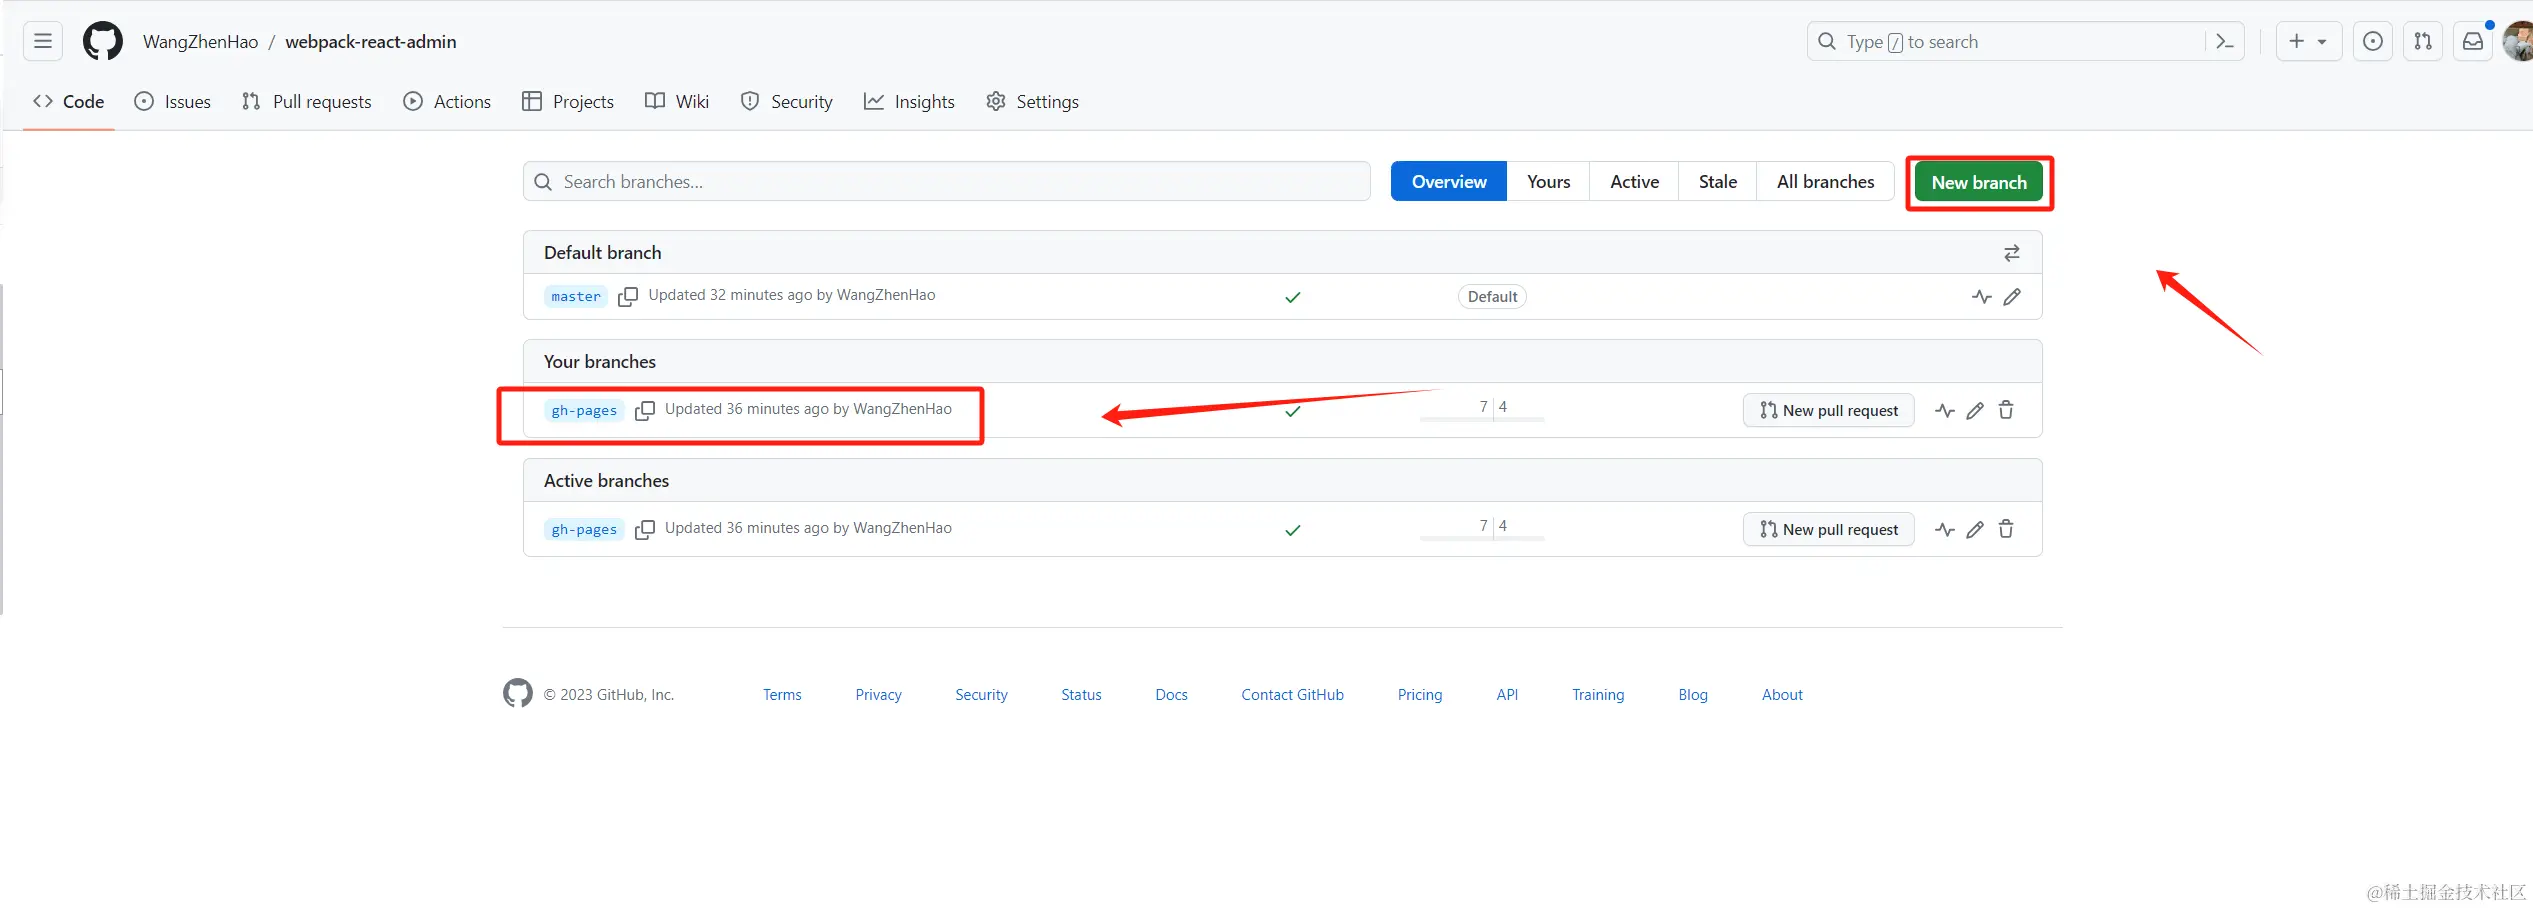This screenshot has width=2533, height=909.
Task: Switch default branch using the swap icon
Action: (x=2012, y=253)
